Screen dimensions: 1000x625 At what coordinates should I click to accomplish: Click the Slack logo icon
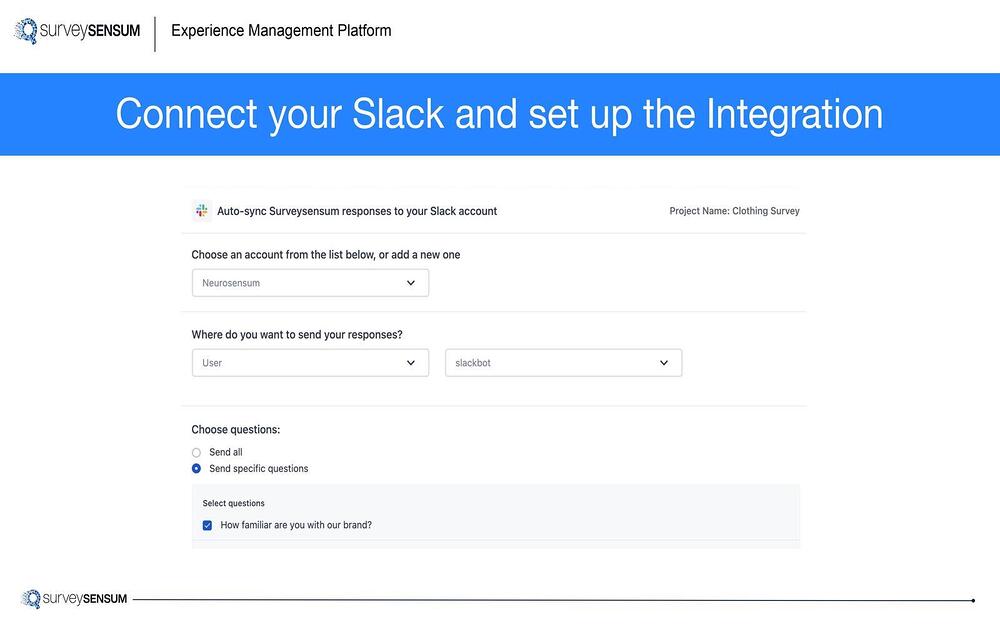tap(202, 211)
